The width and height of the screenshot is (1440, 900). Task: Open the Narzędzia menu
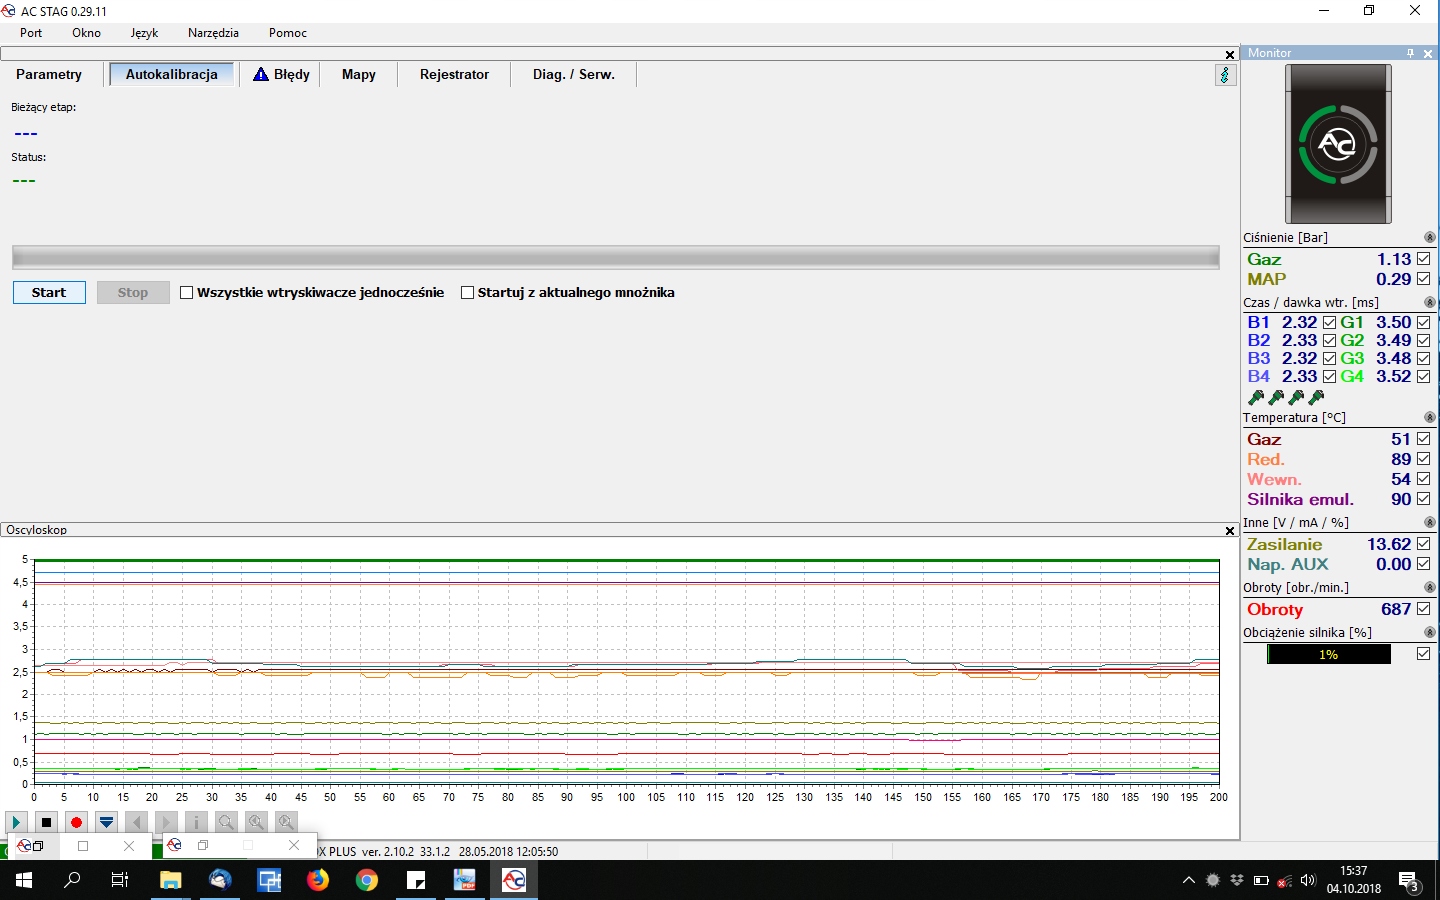pyautogui.click(x=213, y=33)
